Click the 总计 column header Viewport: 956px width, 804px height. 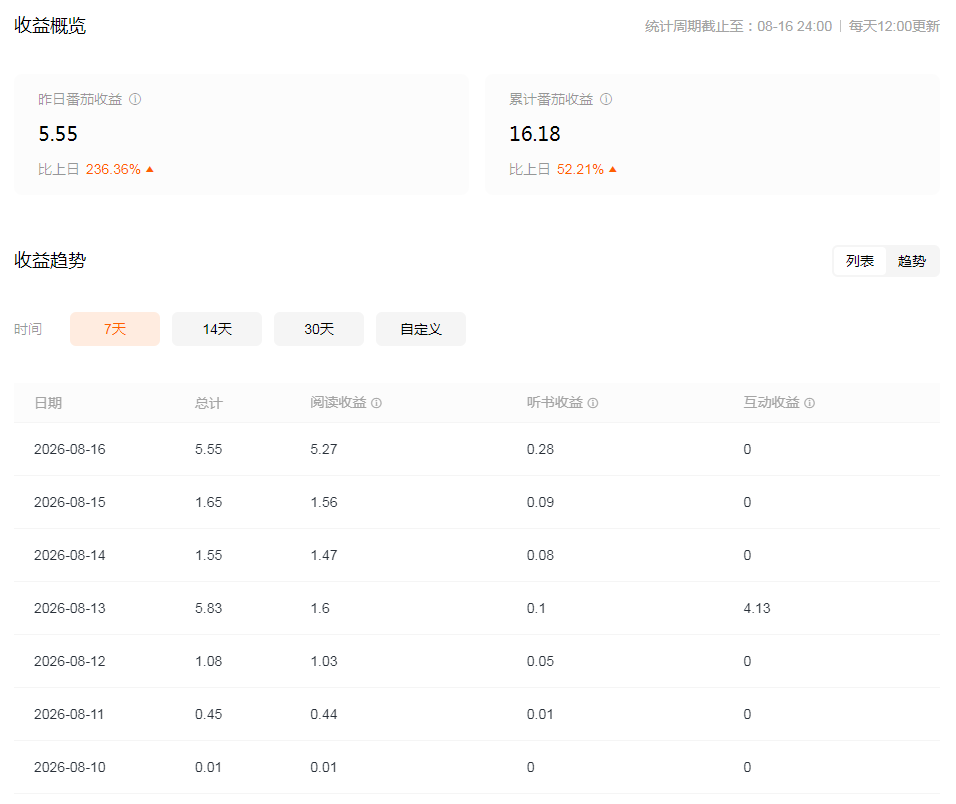(x=209, y=403)
